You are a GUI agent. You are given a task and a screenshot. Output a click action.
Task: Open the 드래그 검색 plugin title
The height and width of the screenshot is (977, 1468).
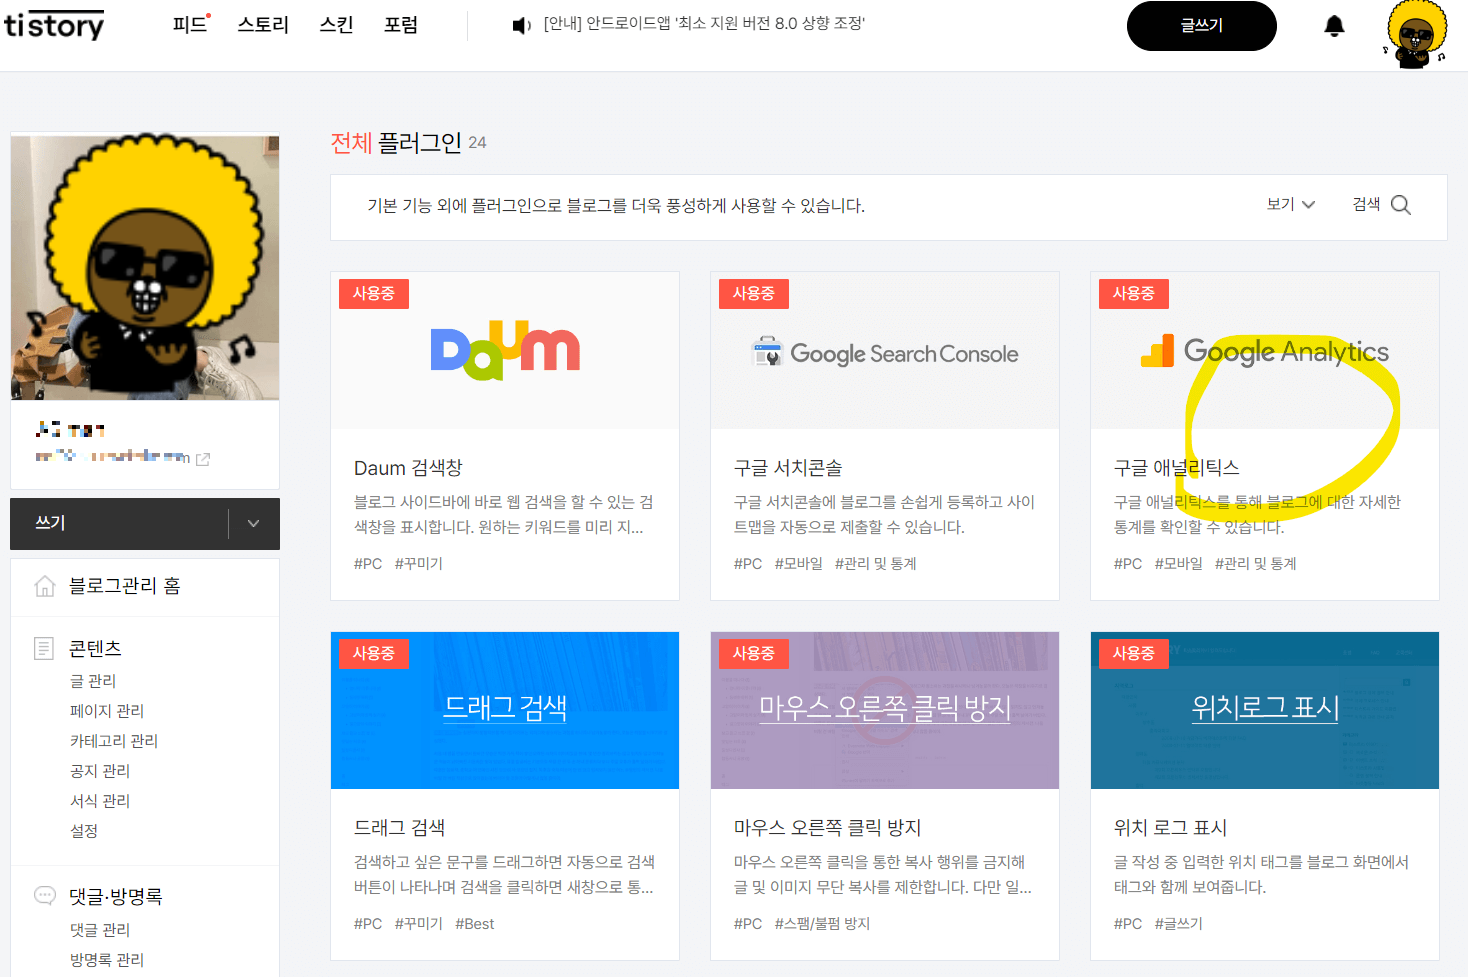(x=399, y=828)
